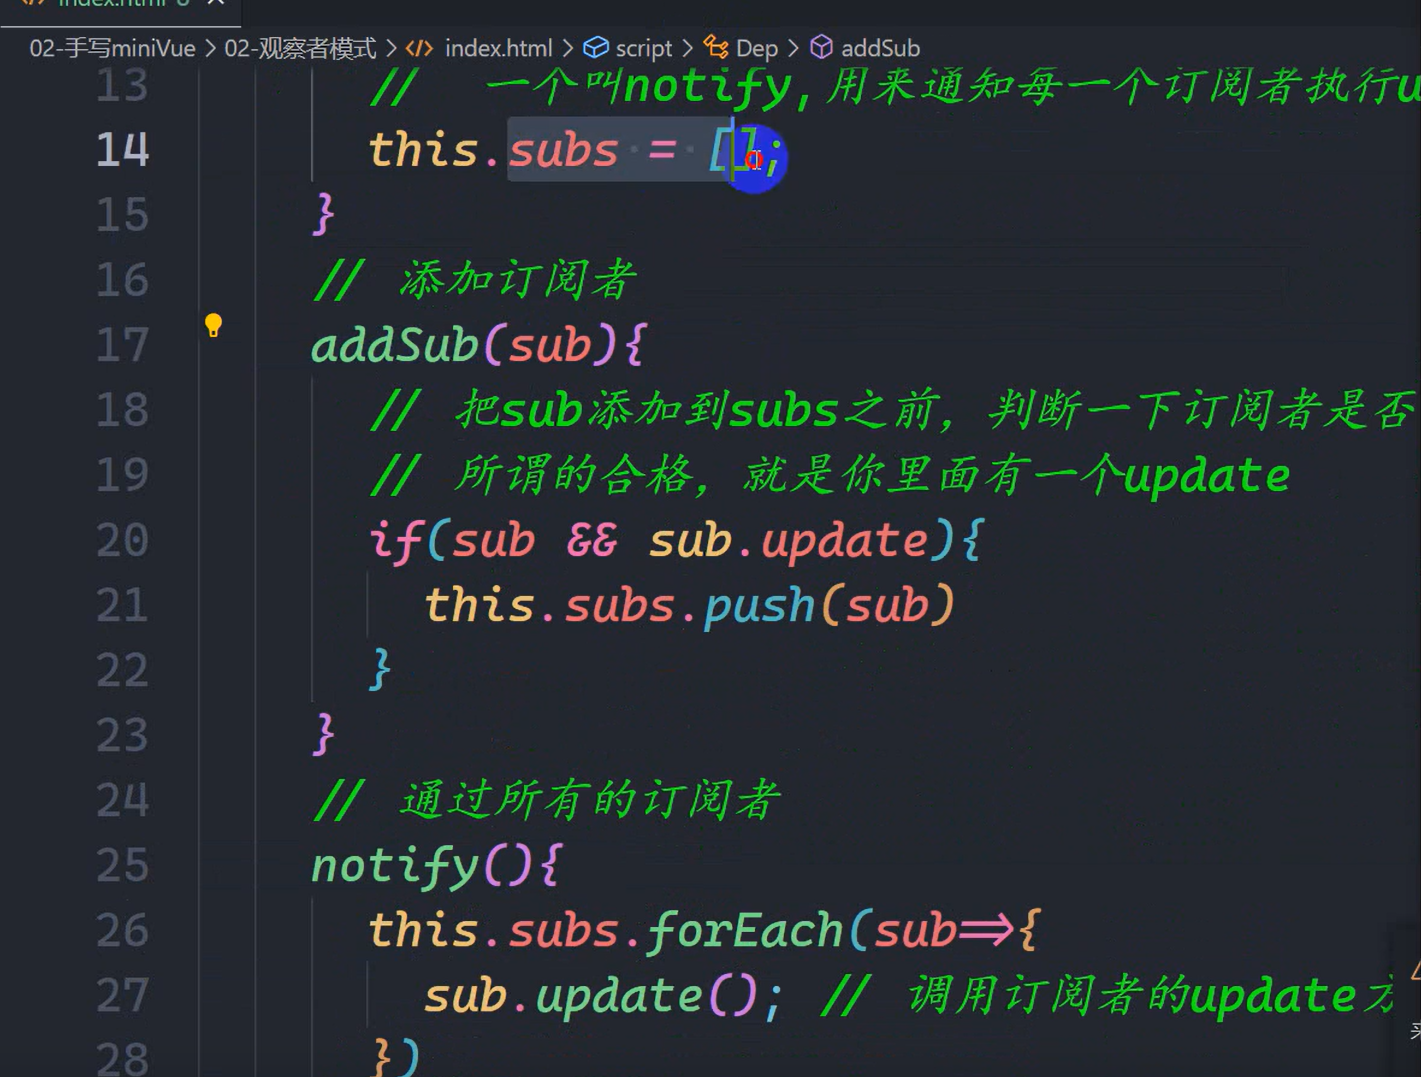The height and width of the screenshot is (1077, 1421).
Task: Select the index.html breadcrumb item
Action: tap(498, 48)
